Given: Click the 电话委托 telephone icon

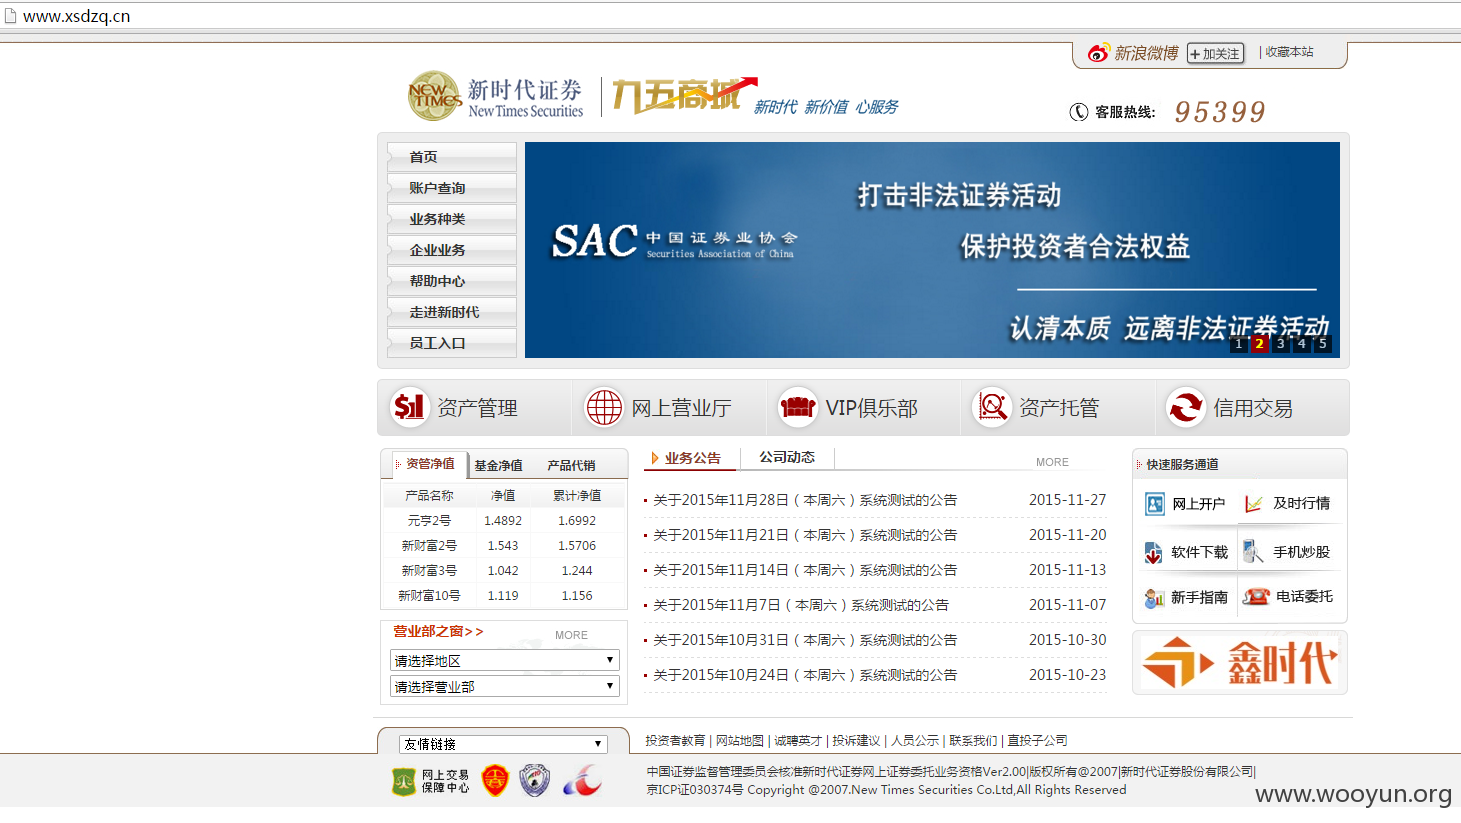Looking at the screenshot, I should pyautogui.click(x=1256, y=597).
